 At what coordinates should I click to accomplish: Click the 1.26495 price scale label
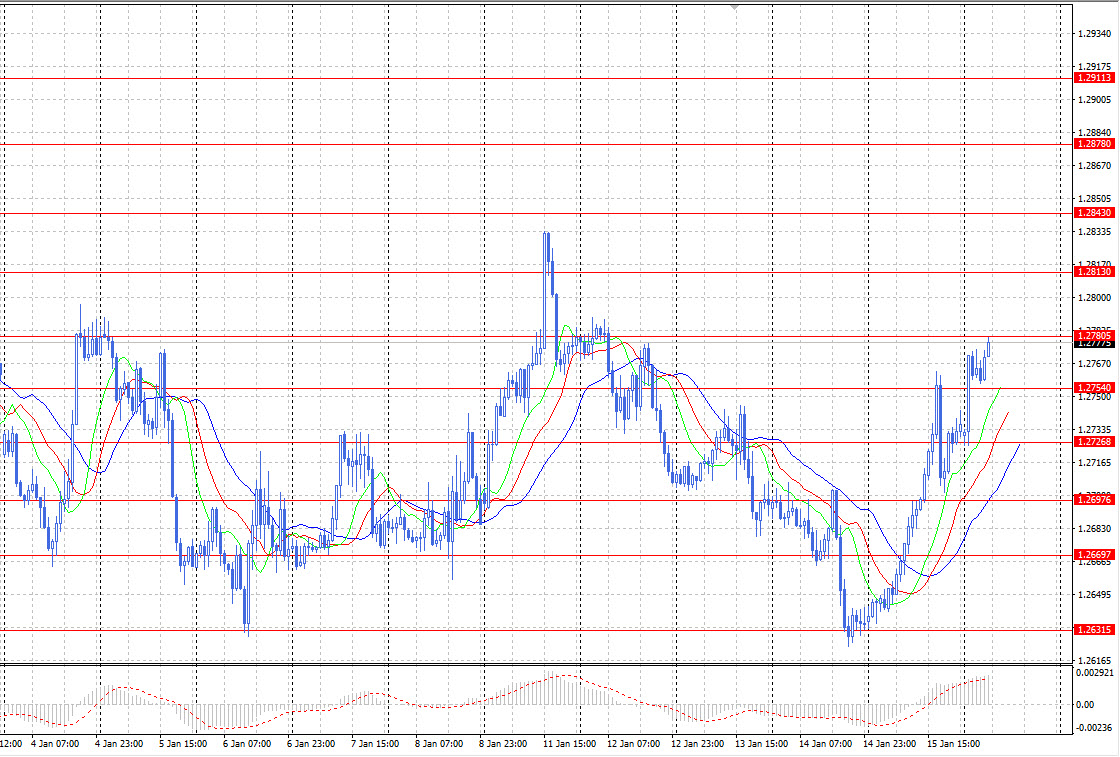(x=1095, y=595)
